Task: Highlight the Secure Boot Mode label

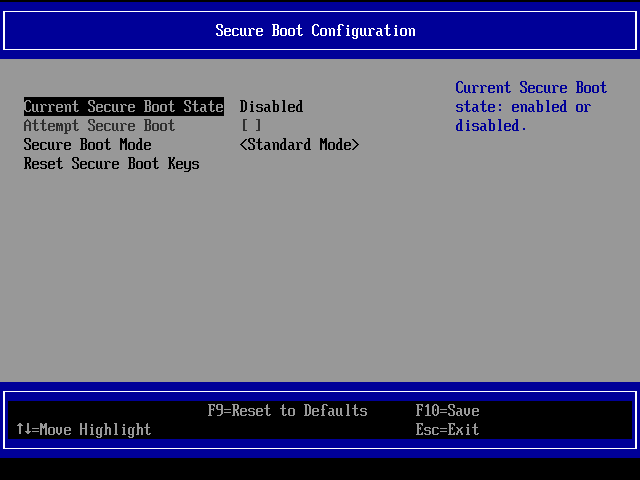Action: [87, 145]
